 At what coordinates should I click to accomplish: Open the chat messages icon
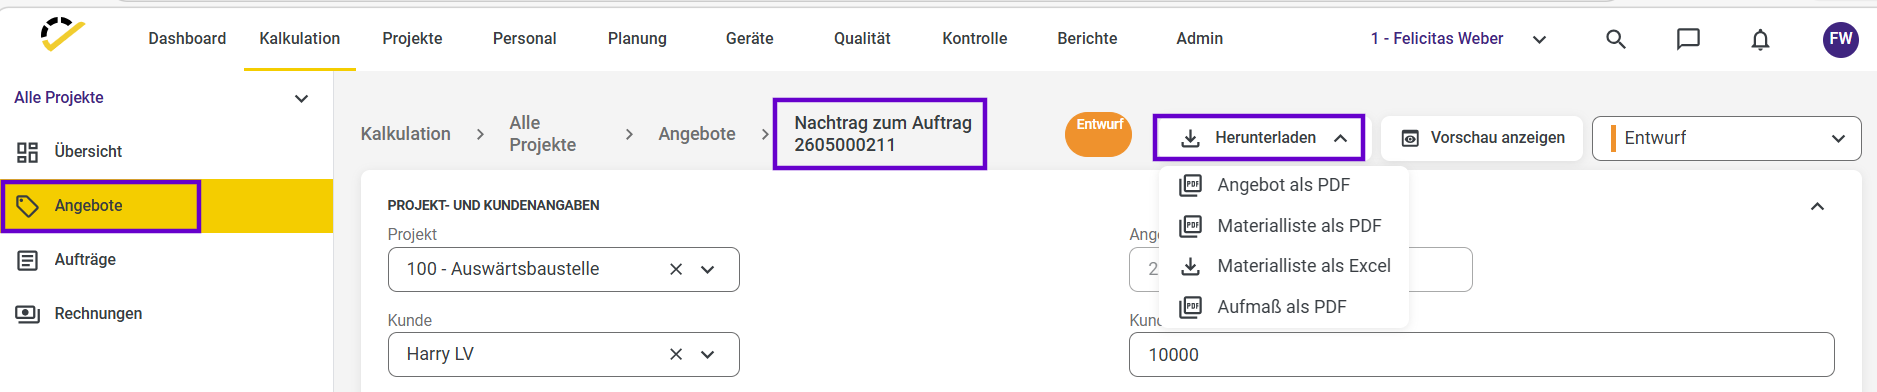pos(1688,39)
